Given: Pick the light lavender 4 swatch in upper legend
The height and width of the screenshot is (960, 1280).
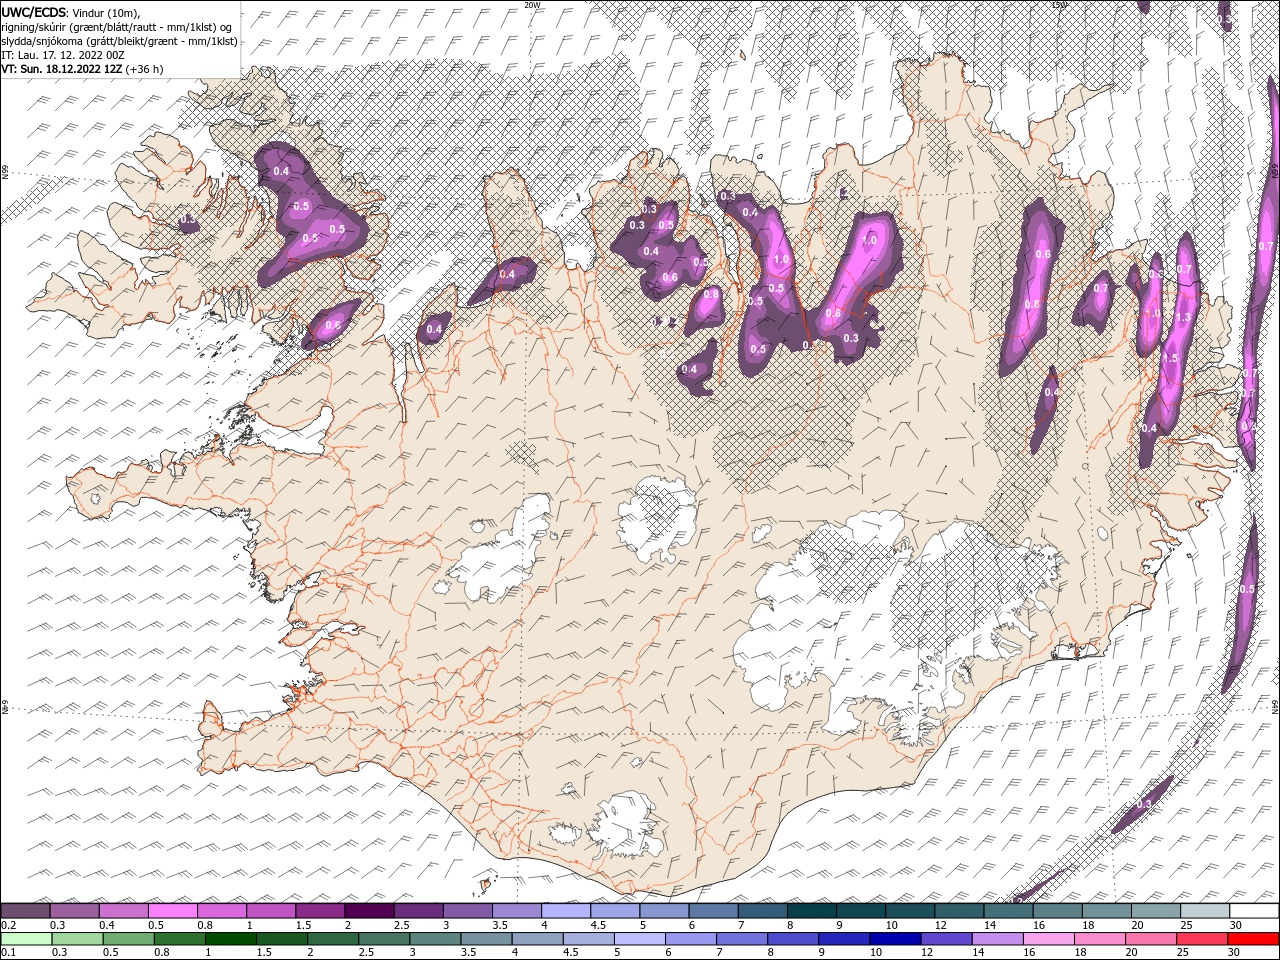Looking at the screenshot, I should click(x=565, y=911).
